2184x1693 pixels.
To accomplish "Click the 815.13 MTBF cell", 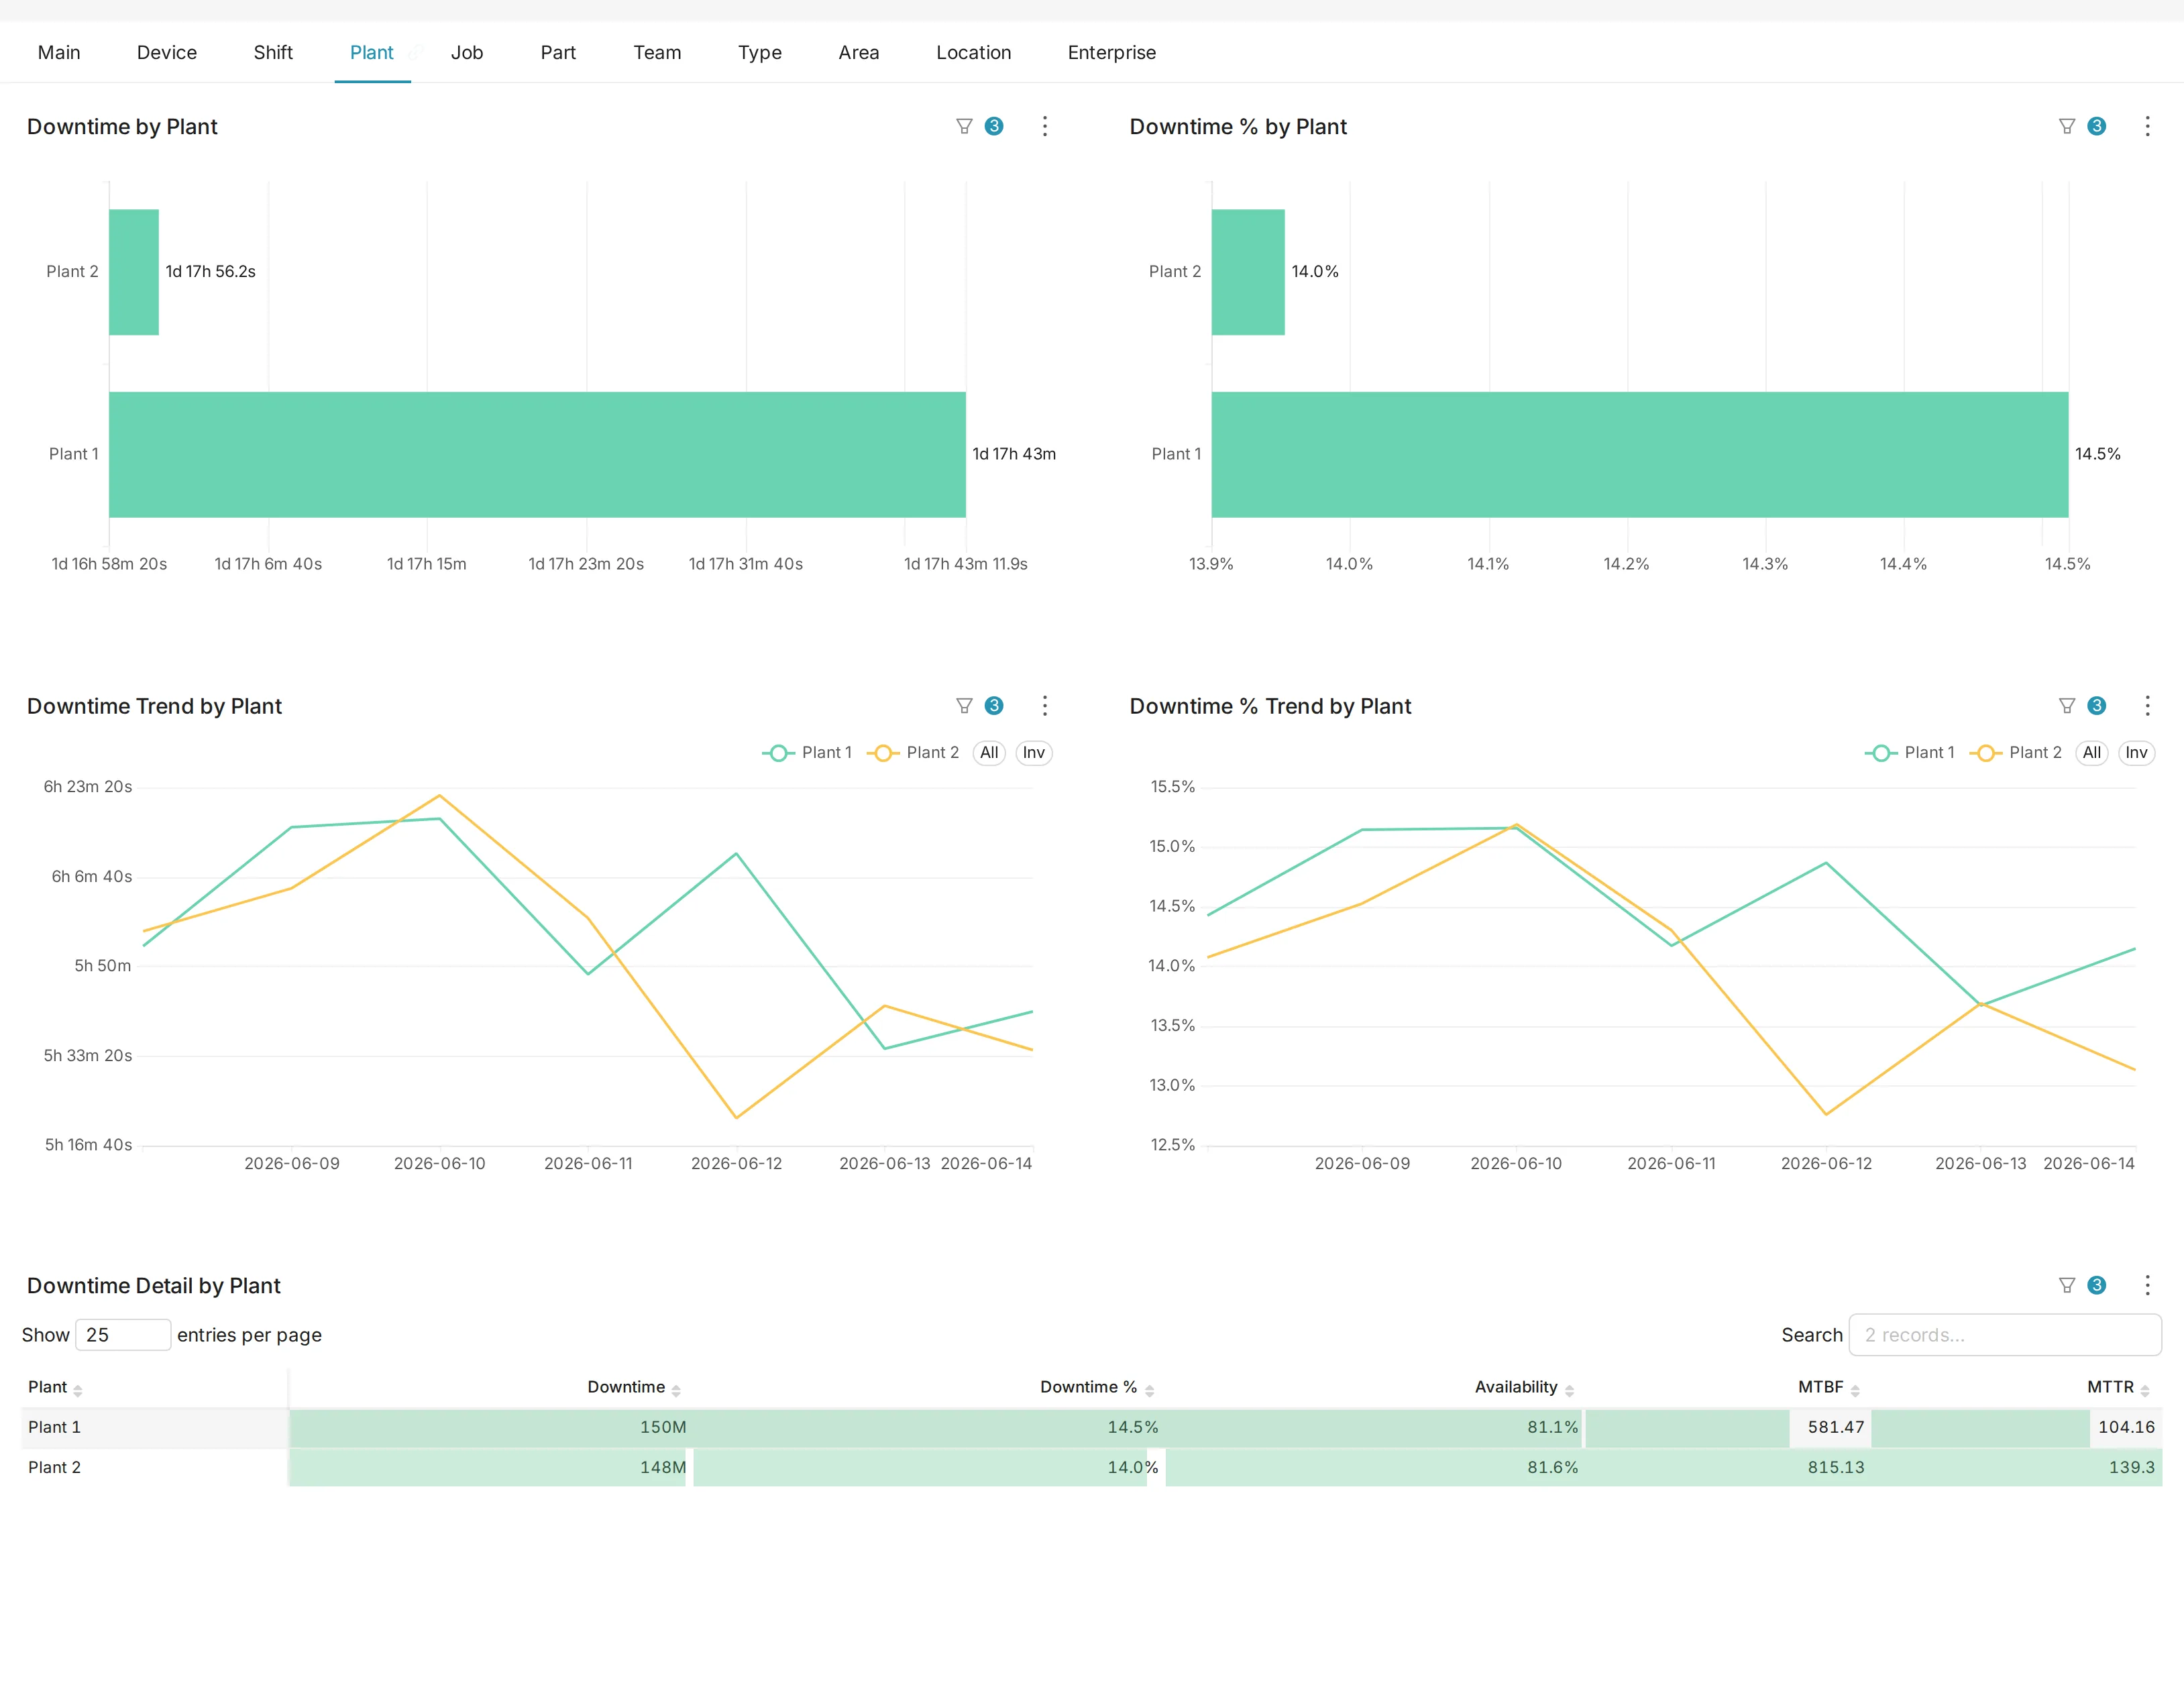I will coord(1728,1467).
